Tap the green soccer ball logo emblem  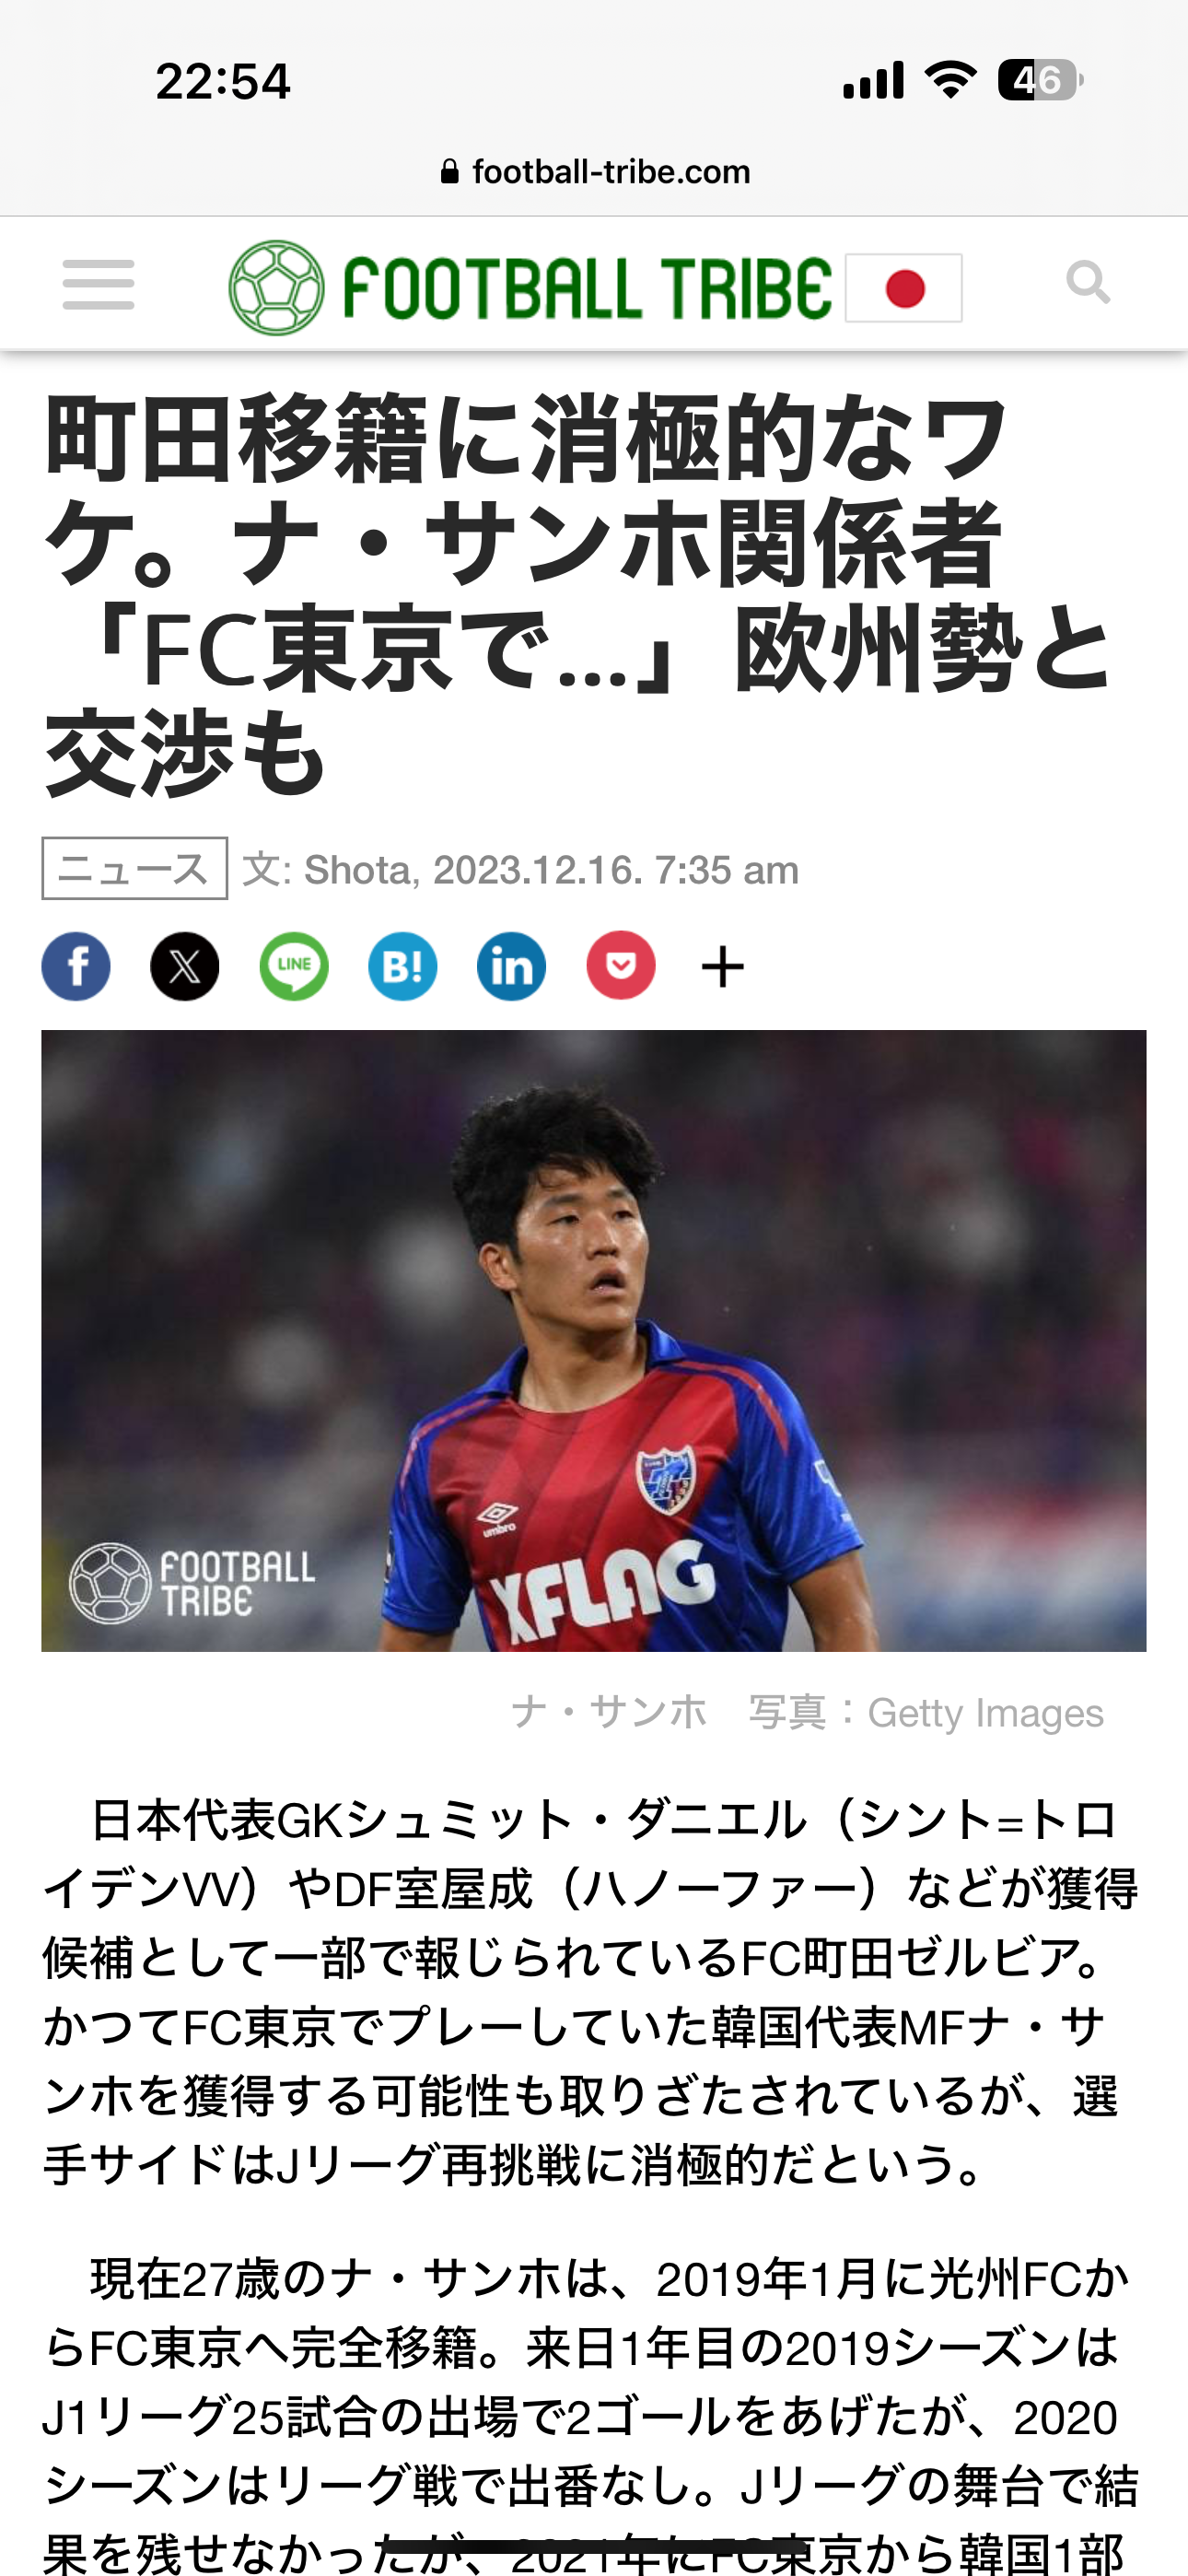277,288
